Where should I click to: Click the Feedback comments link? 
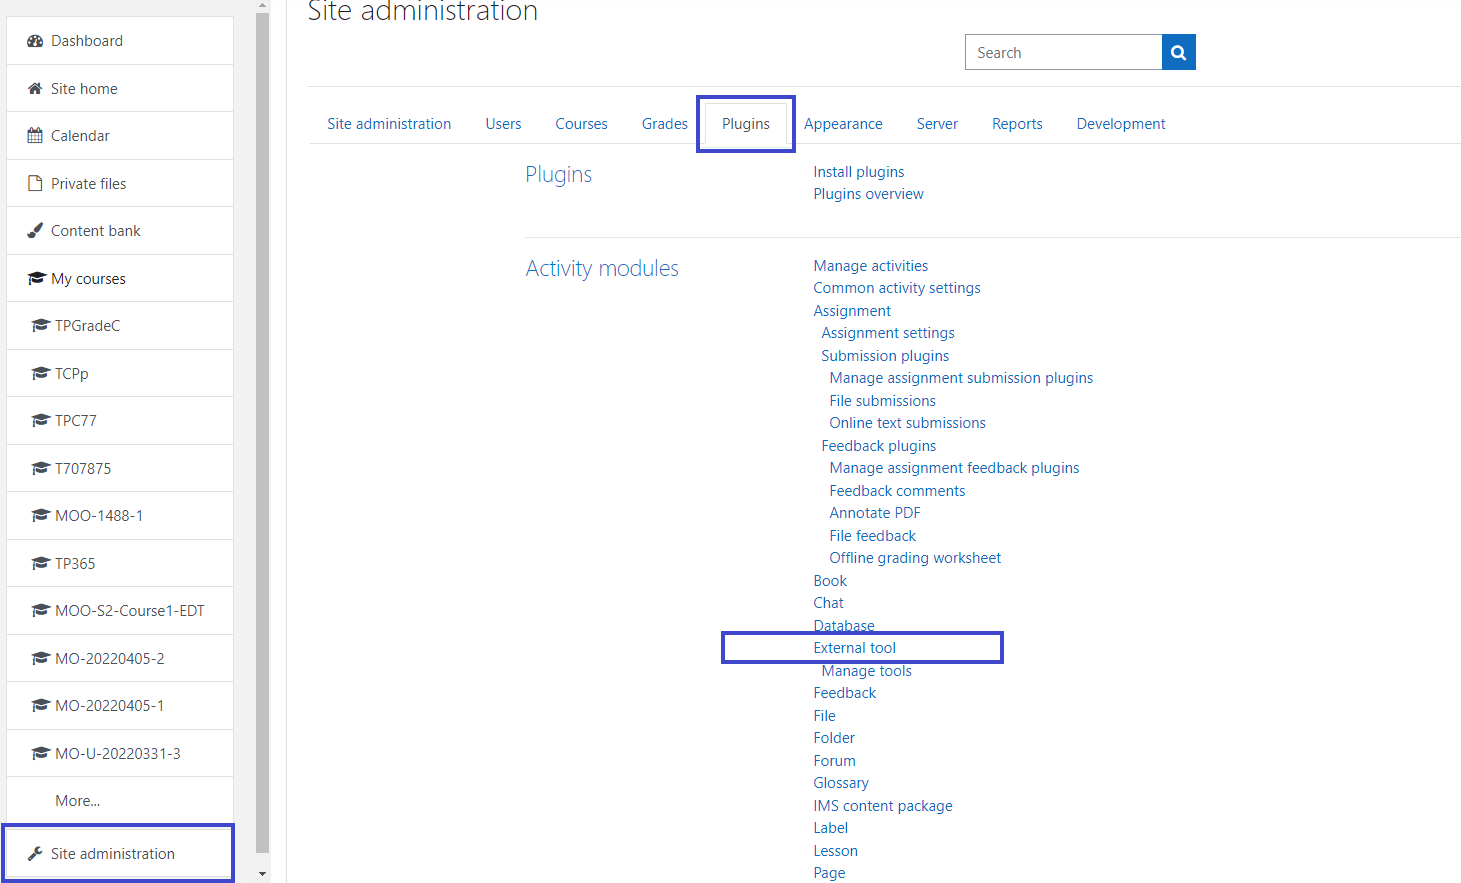tap(897, 490)
